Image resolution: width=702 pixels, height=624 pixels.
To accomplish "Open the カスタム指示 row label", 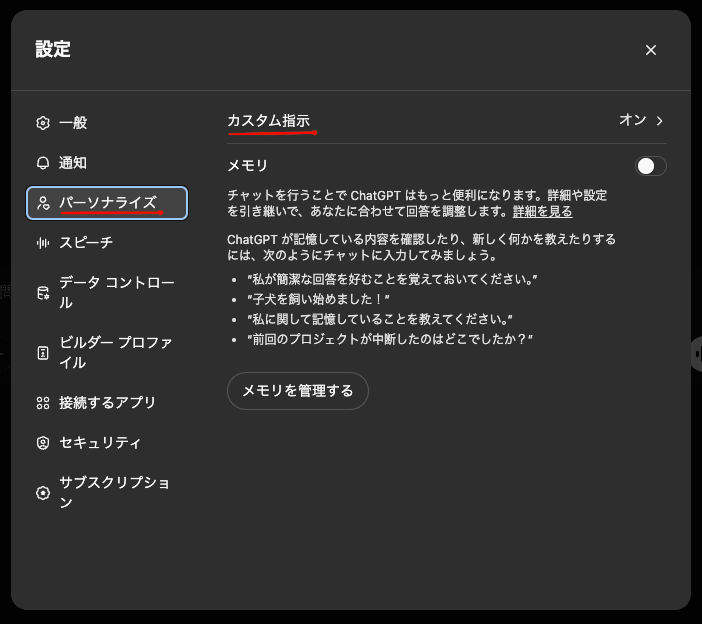I will pos(268,121).
